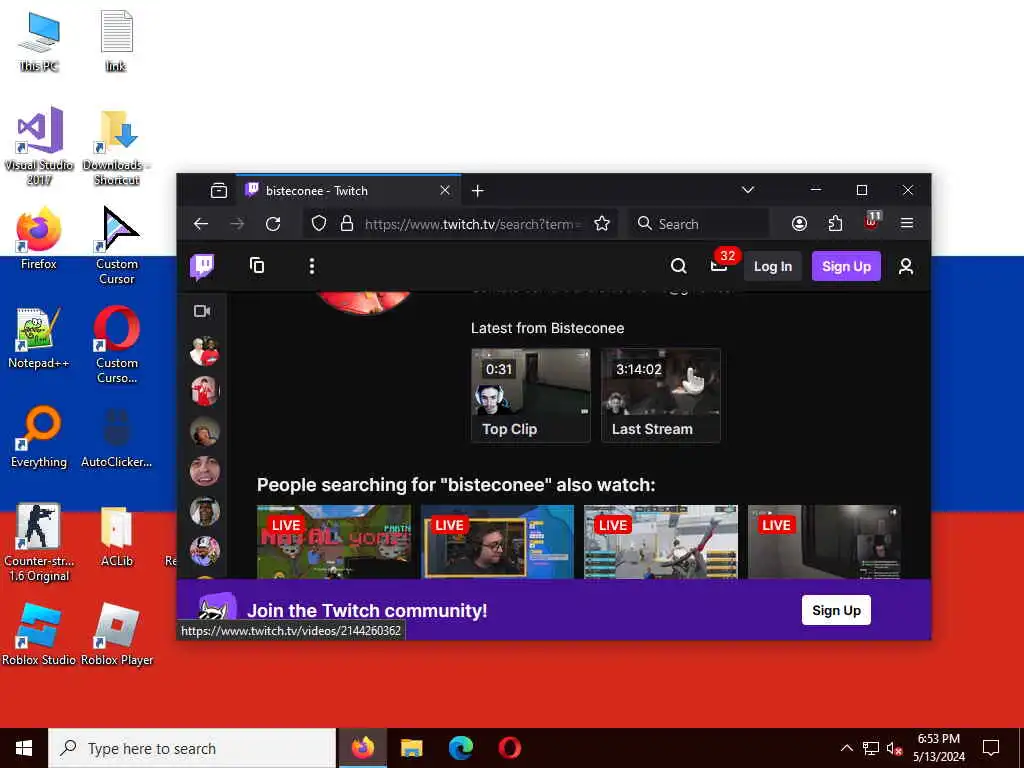Click the Firefox Search box
Screen dimensions: 1024x768
tap(699, 224)
